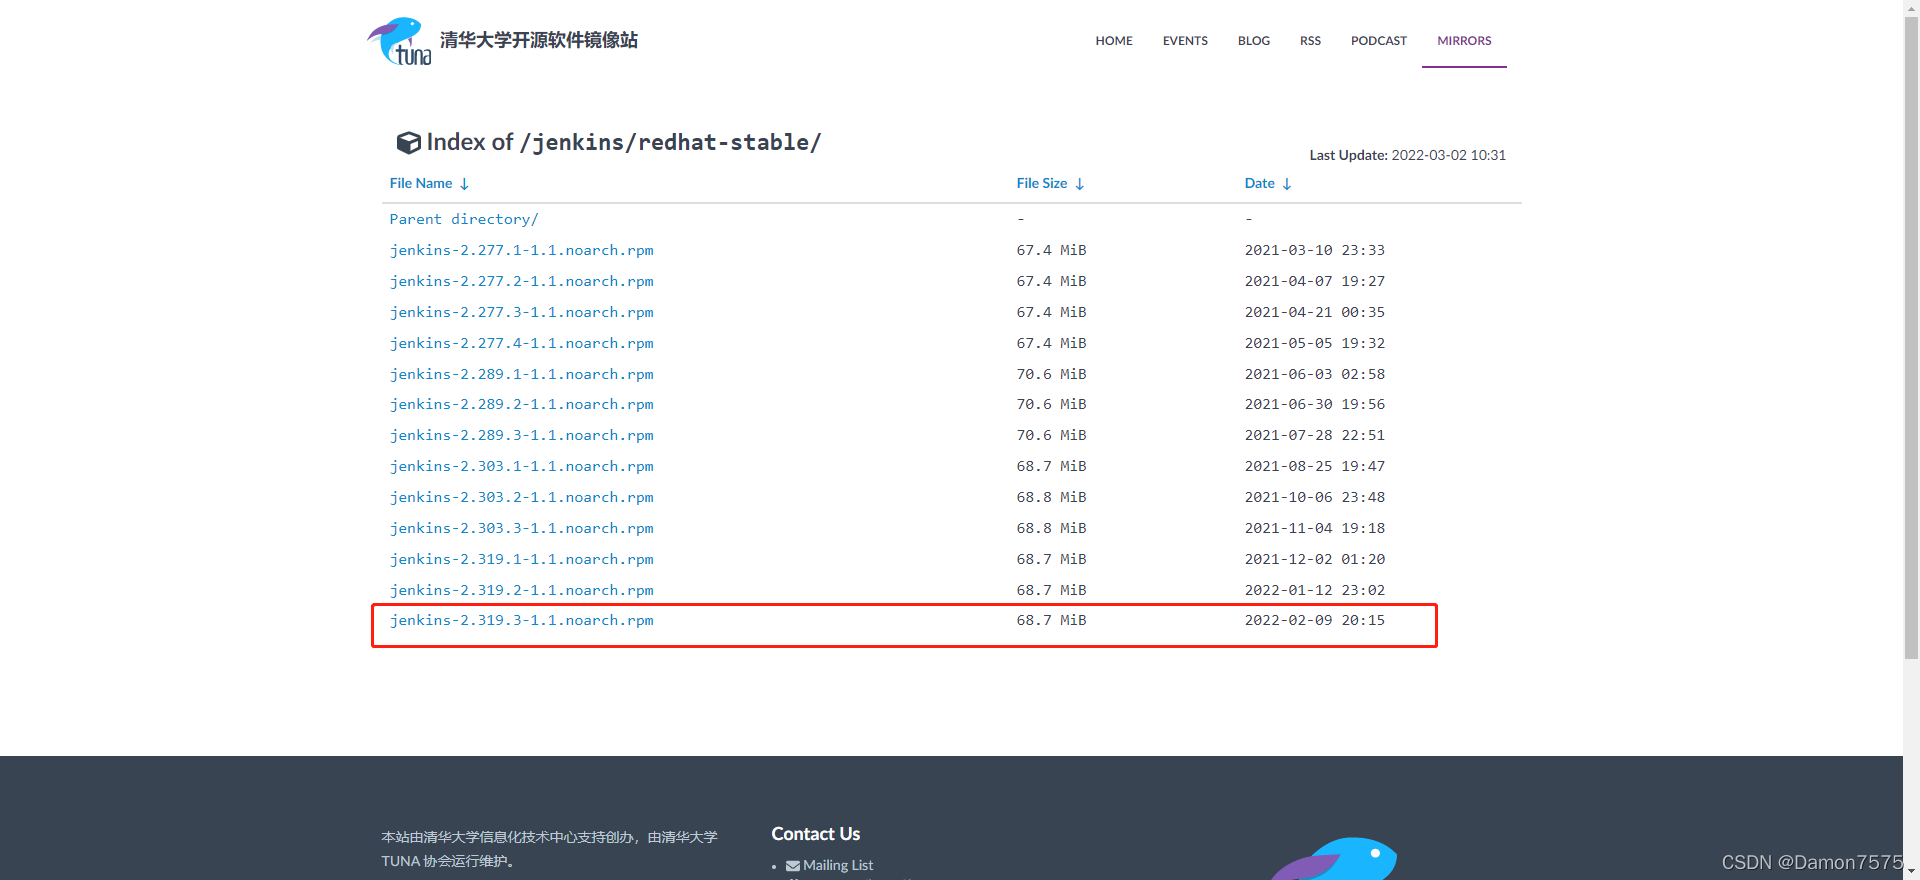Click the Last Update 2022-03-02 10:31 text

tap(1408, 155)
